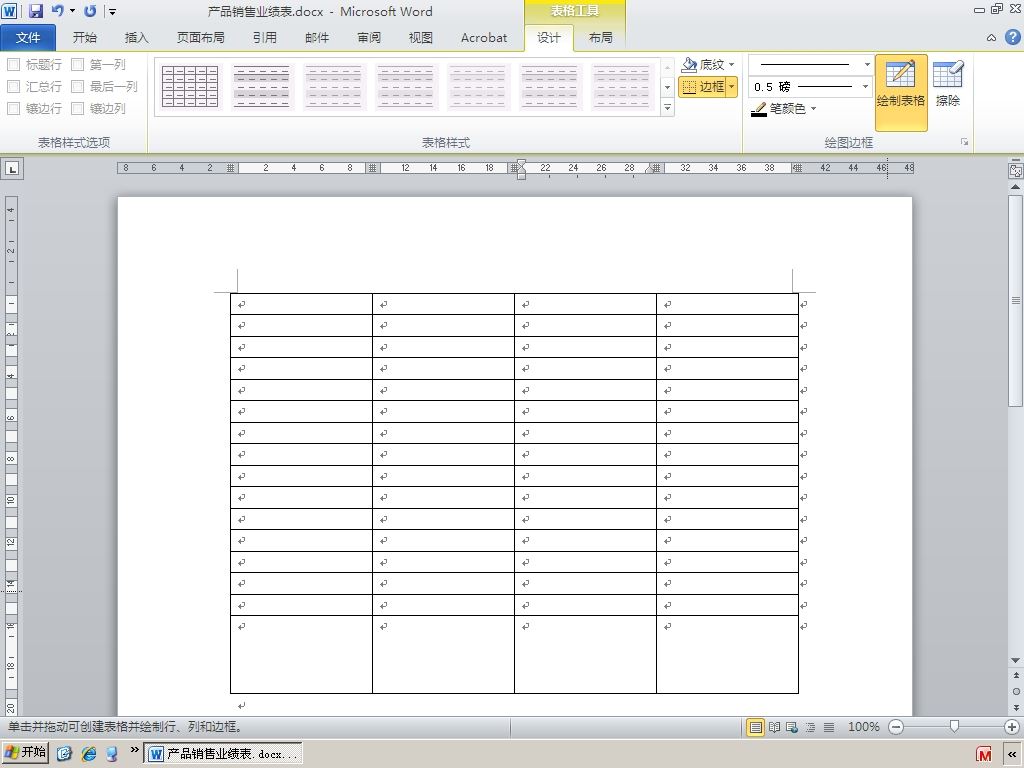Open the Undo history dropdown arrow

pos(72,10)
